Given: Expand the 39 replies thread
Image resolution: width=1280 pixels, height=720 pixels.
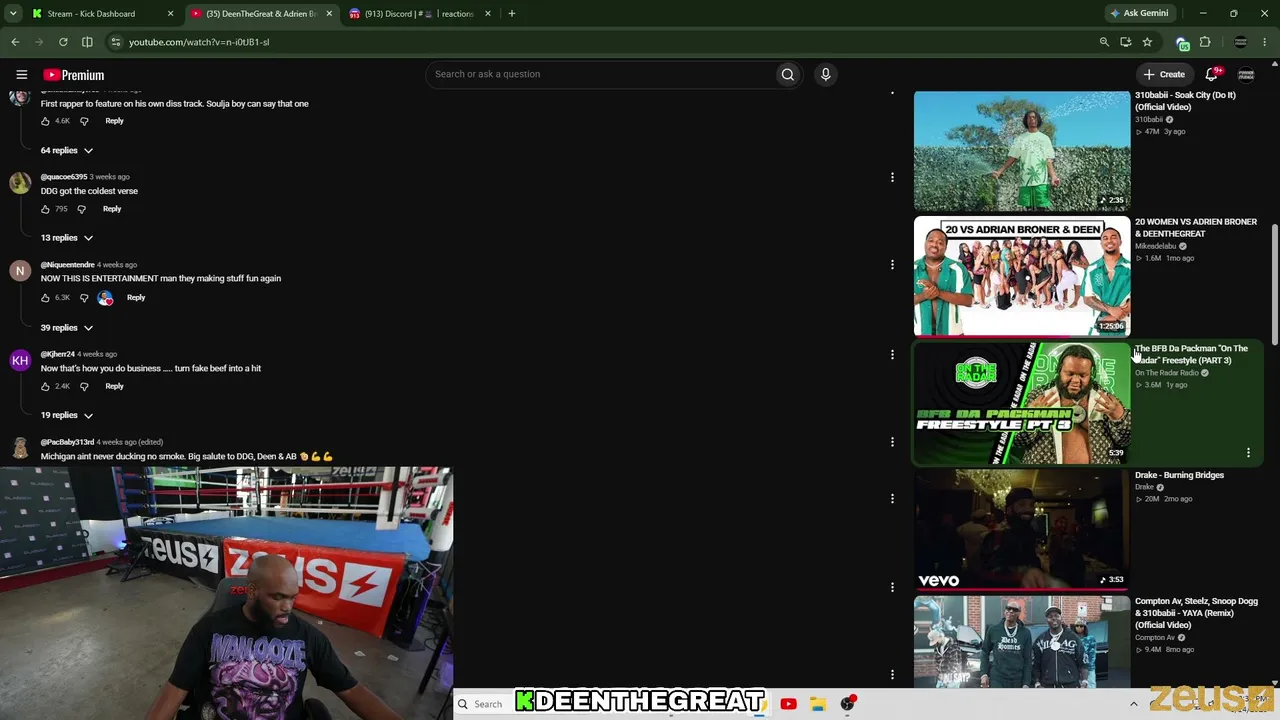Looking at the screenshot, I should [x=67, y=328].
